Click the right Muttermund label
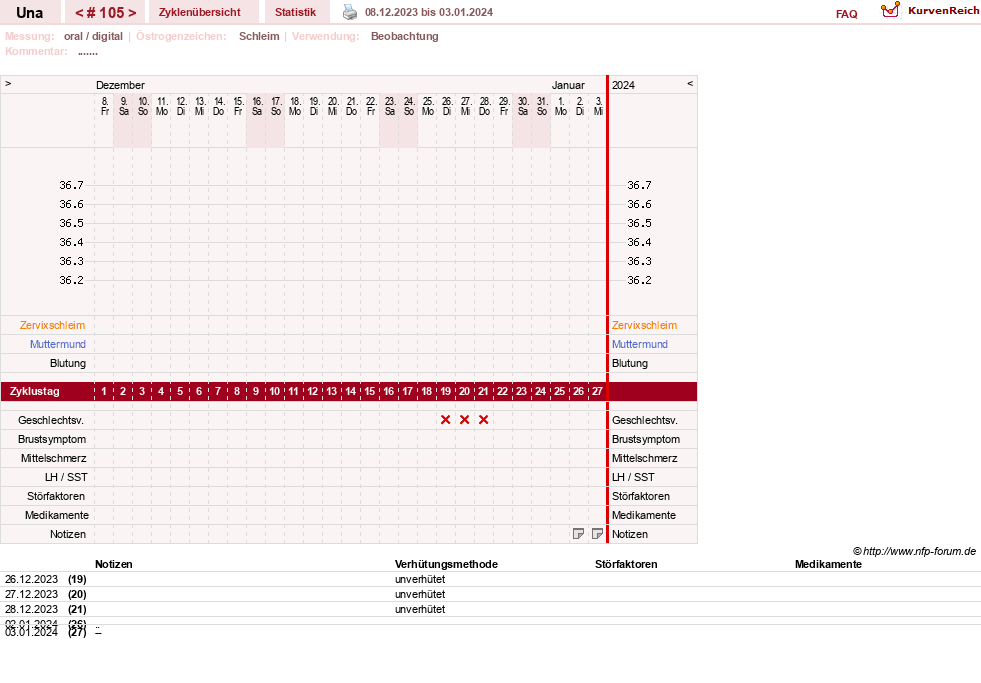 (x=639, y=344)
